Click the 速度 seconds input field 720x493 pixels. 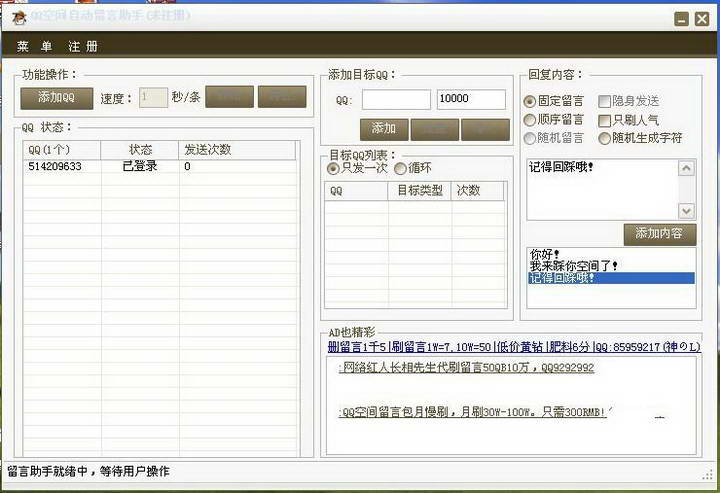click(x=153, y=98)
